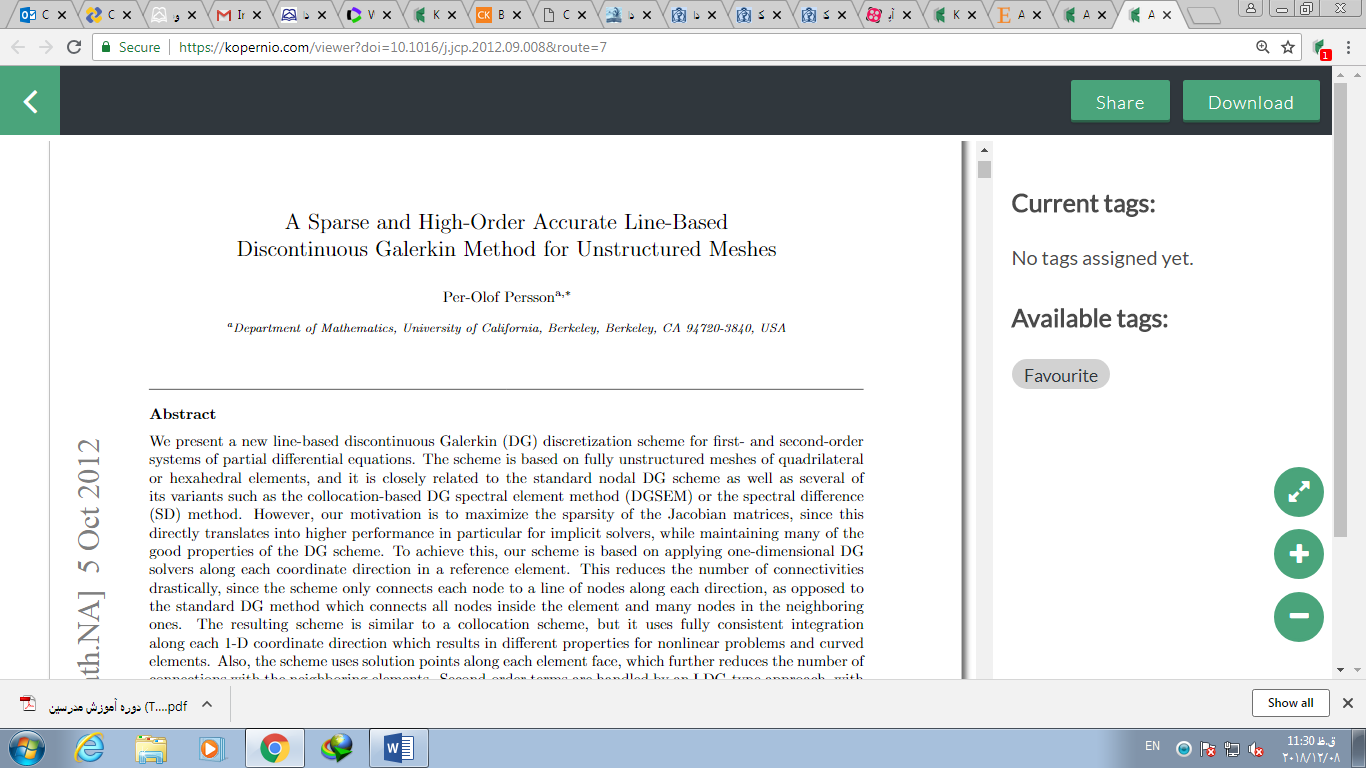Open Internet Explorer from the taskbar
The width and height of the screenshot is (1366, 768).
(x=90, y=747)
